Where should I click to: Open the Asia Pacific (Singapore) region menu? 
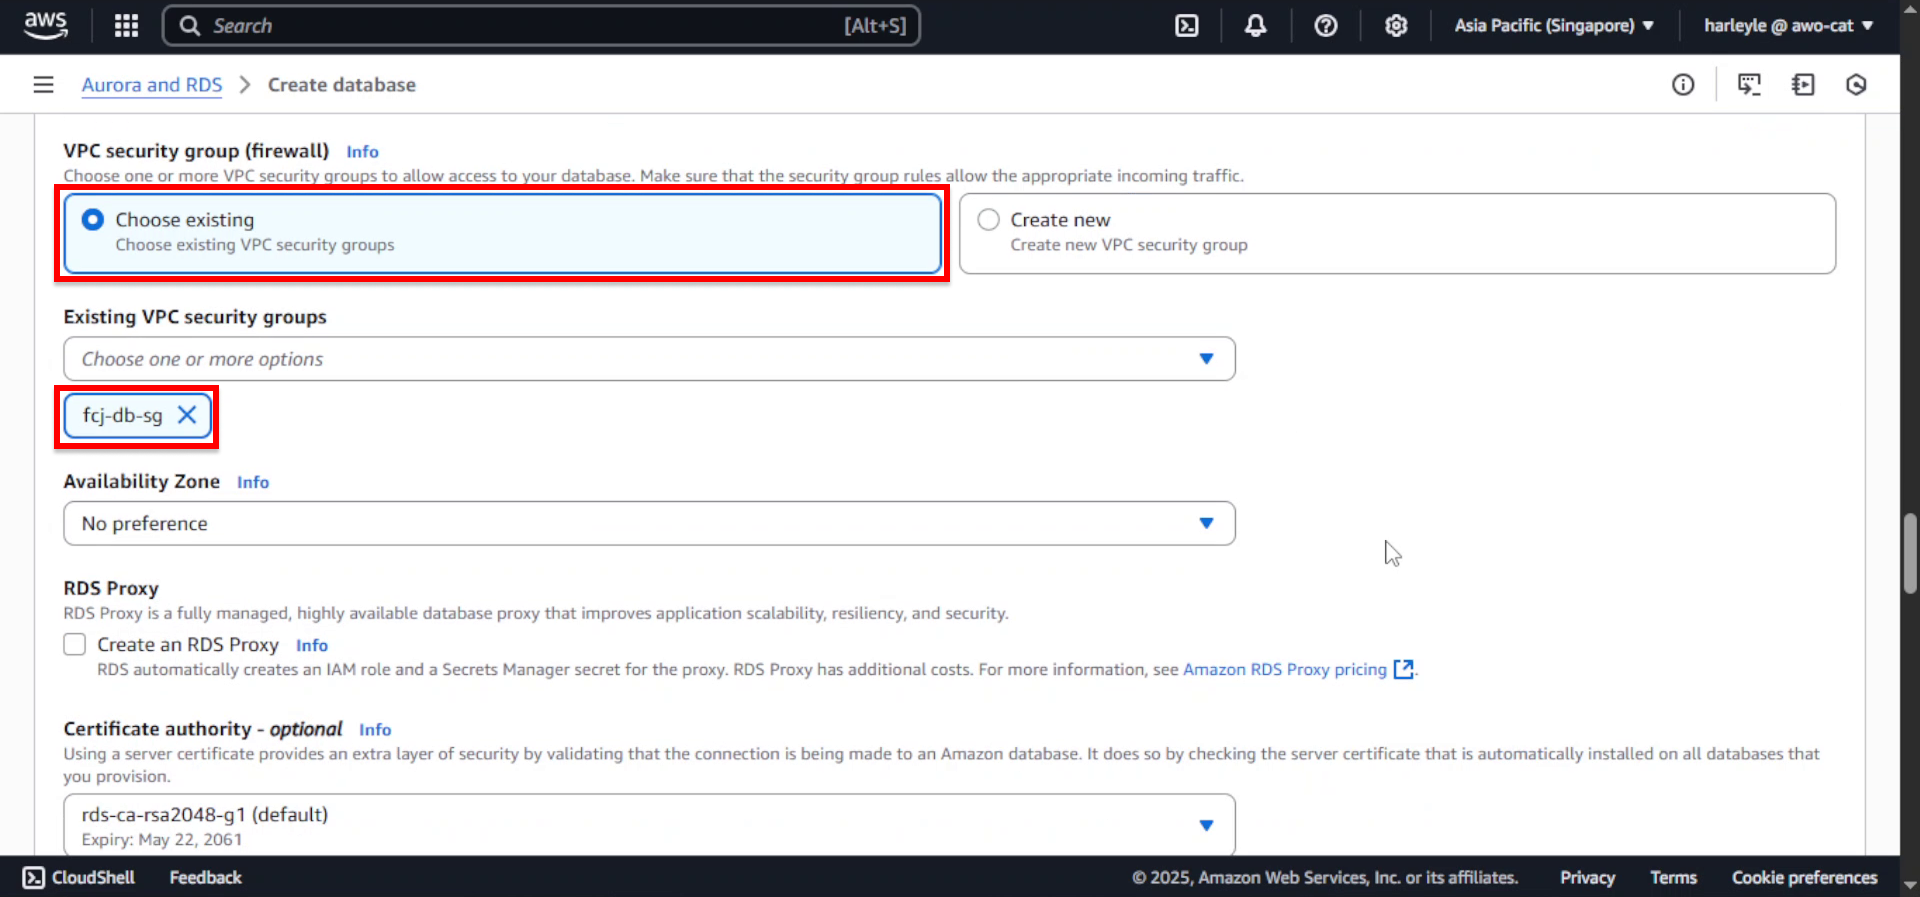point(1554,26)
